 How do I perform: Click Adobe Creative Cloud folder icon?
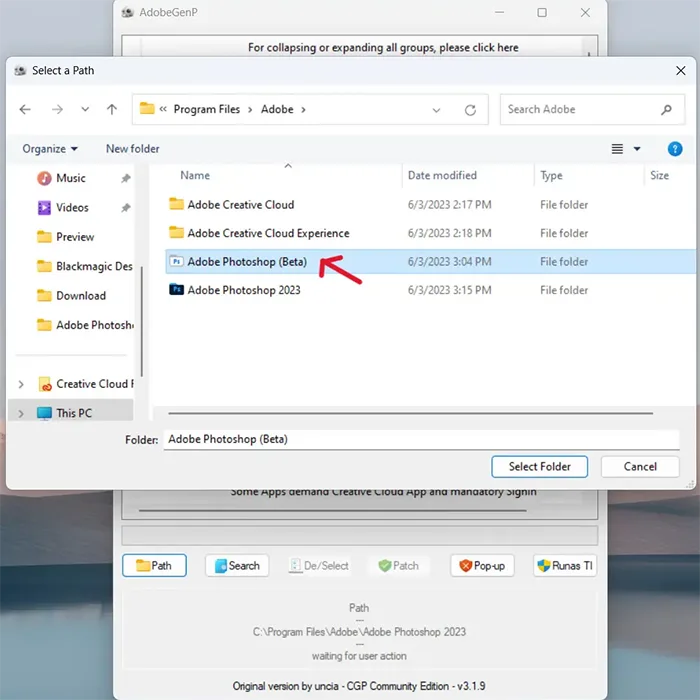176,204
